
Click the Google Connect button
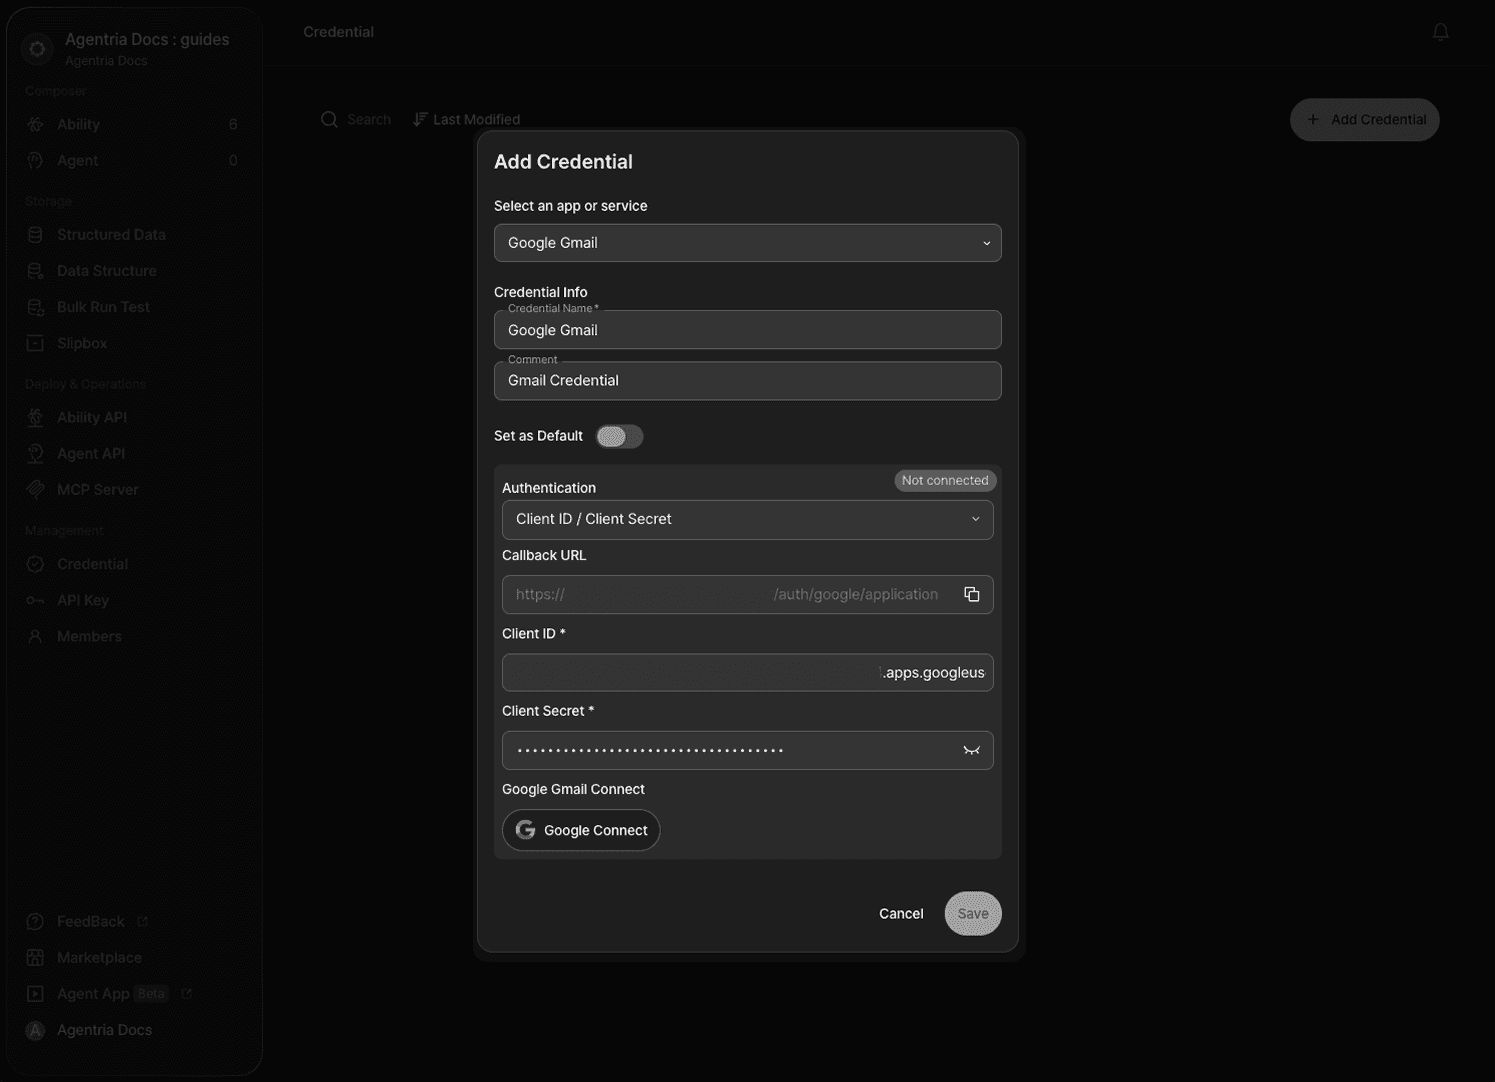[581, 830]
